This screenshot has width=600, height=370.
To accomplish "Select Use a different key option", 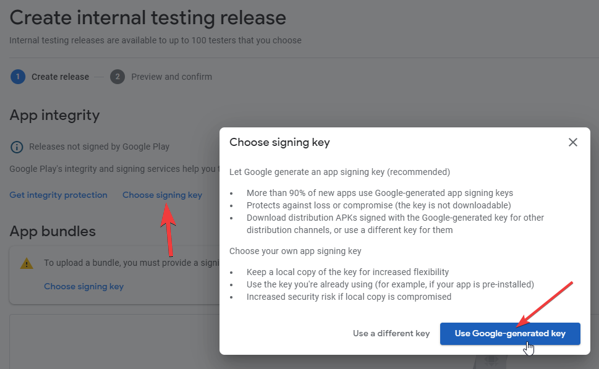I will pyautogui.click(x=391, y=334).
